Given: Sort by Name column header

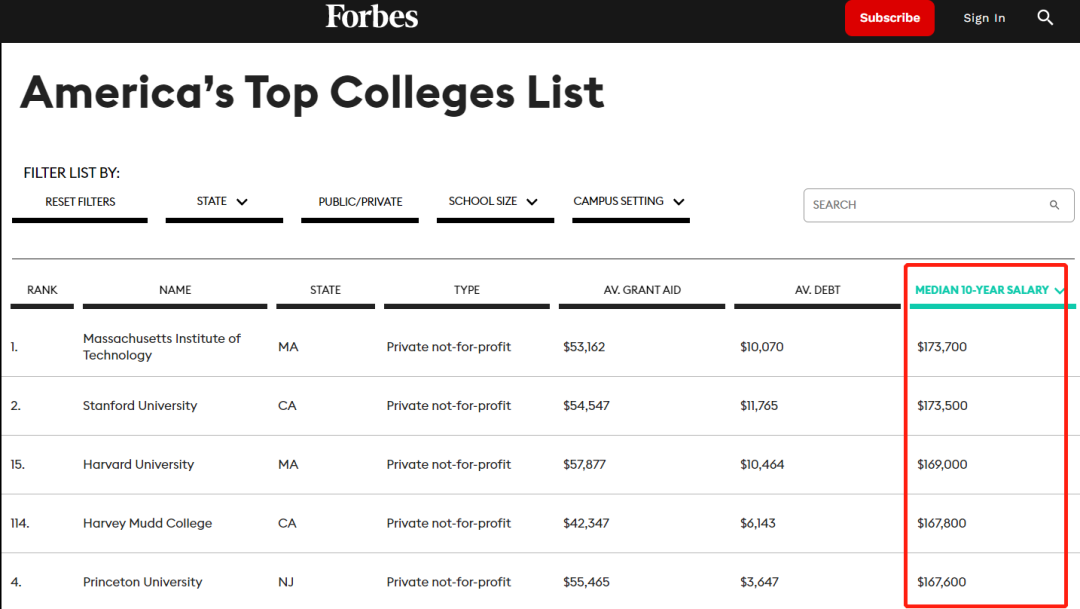Looking at the screenshot, I should coord(175,290).
